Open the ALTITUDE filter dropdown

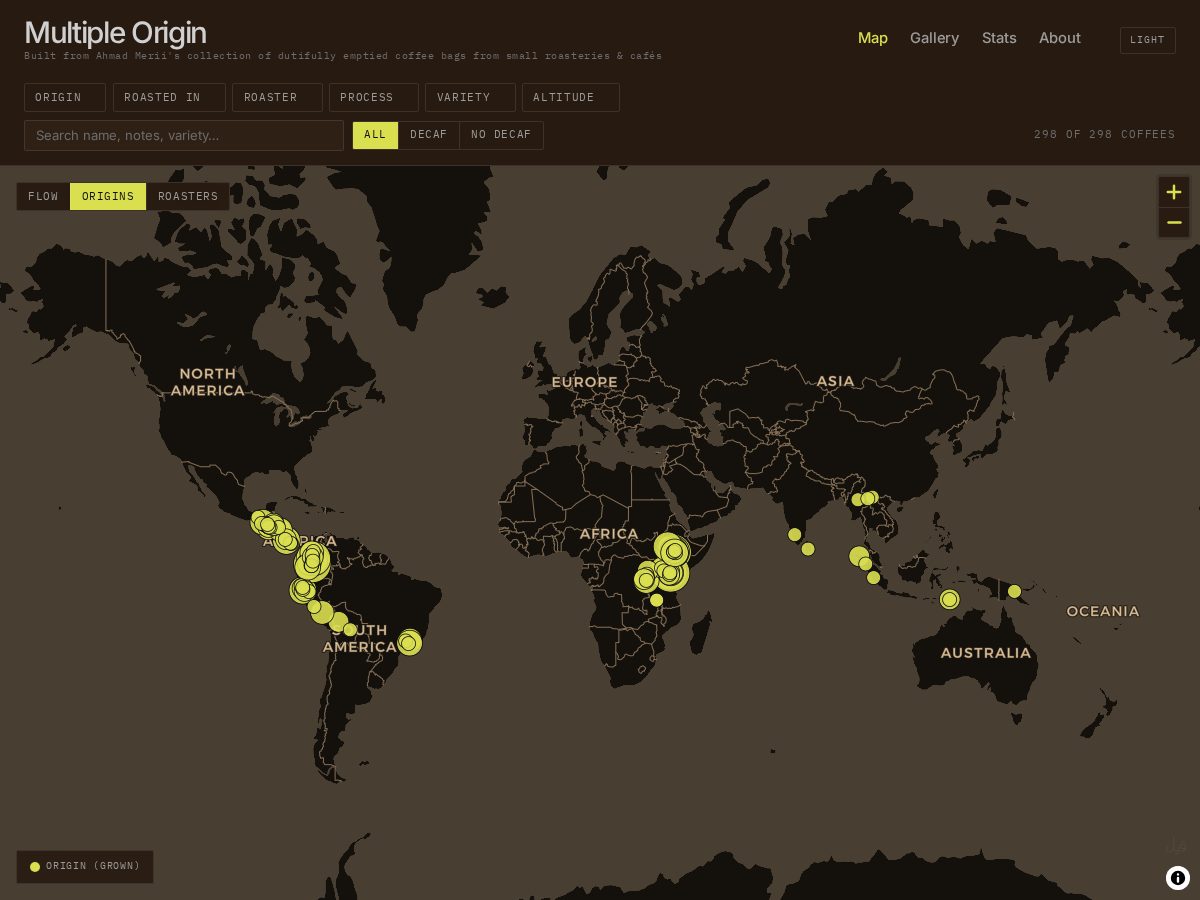[571, 97]
